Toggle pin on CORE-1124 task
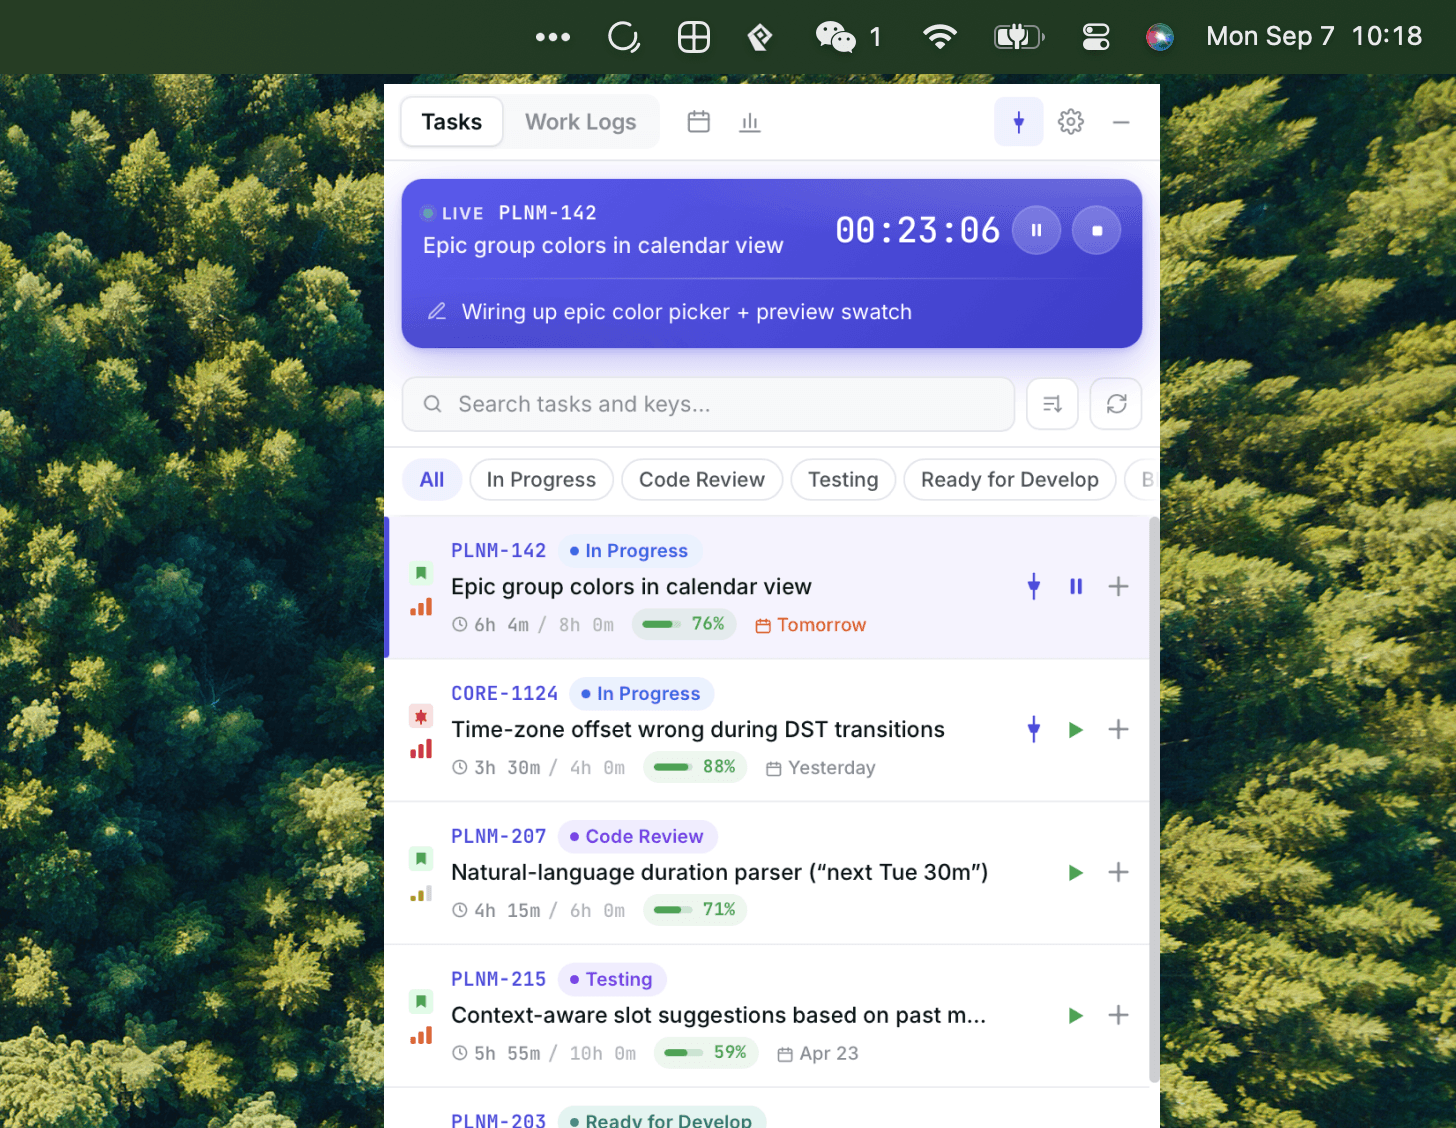The height and width of the screenshot is (1128, 1456). 1034,730
